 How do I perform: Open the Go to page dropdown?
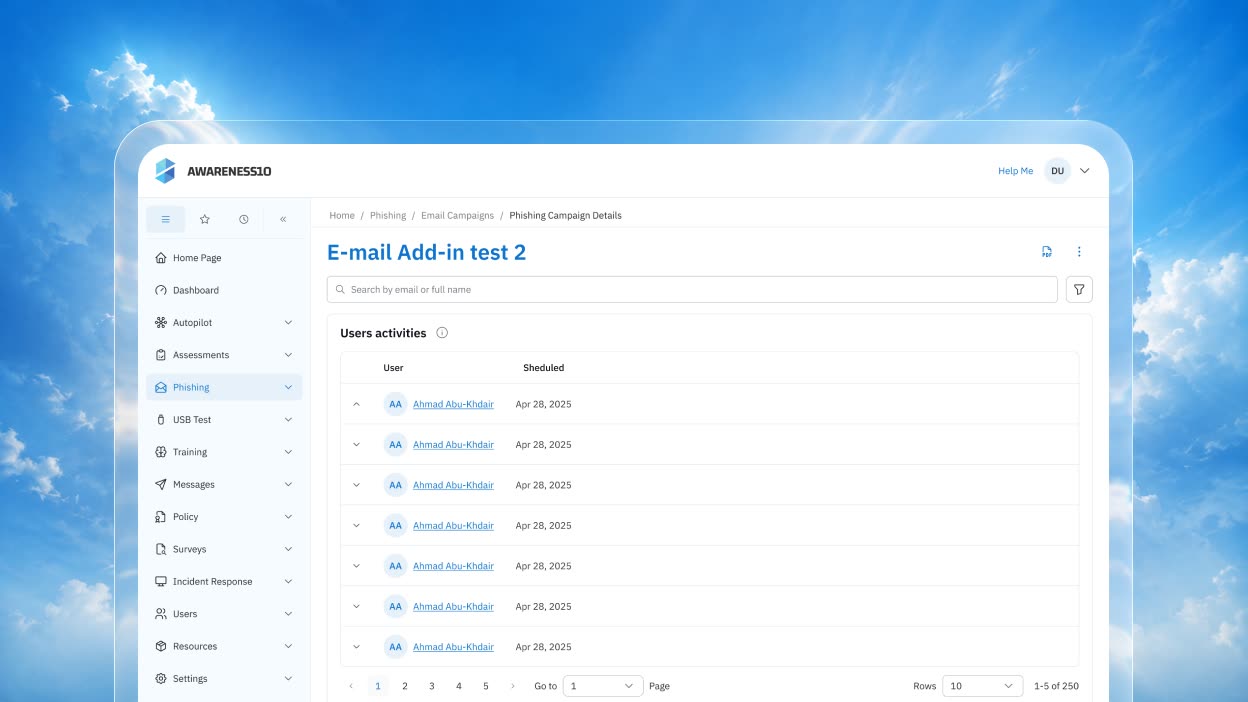(x=603, y=686)
